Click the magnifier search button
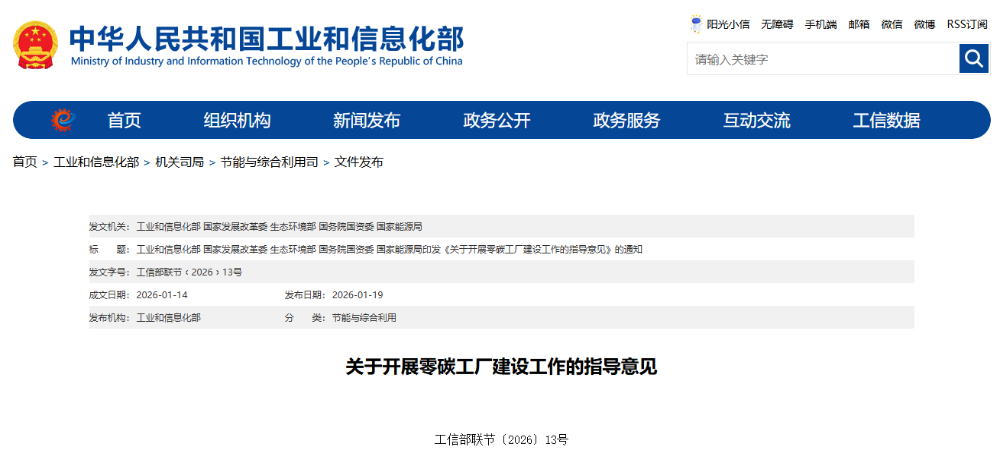1000x469 pixels. point(973,59)
